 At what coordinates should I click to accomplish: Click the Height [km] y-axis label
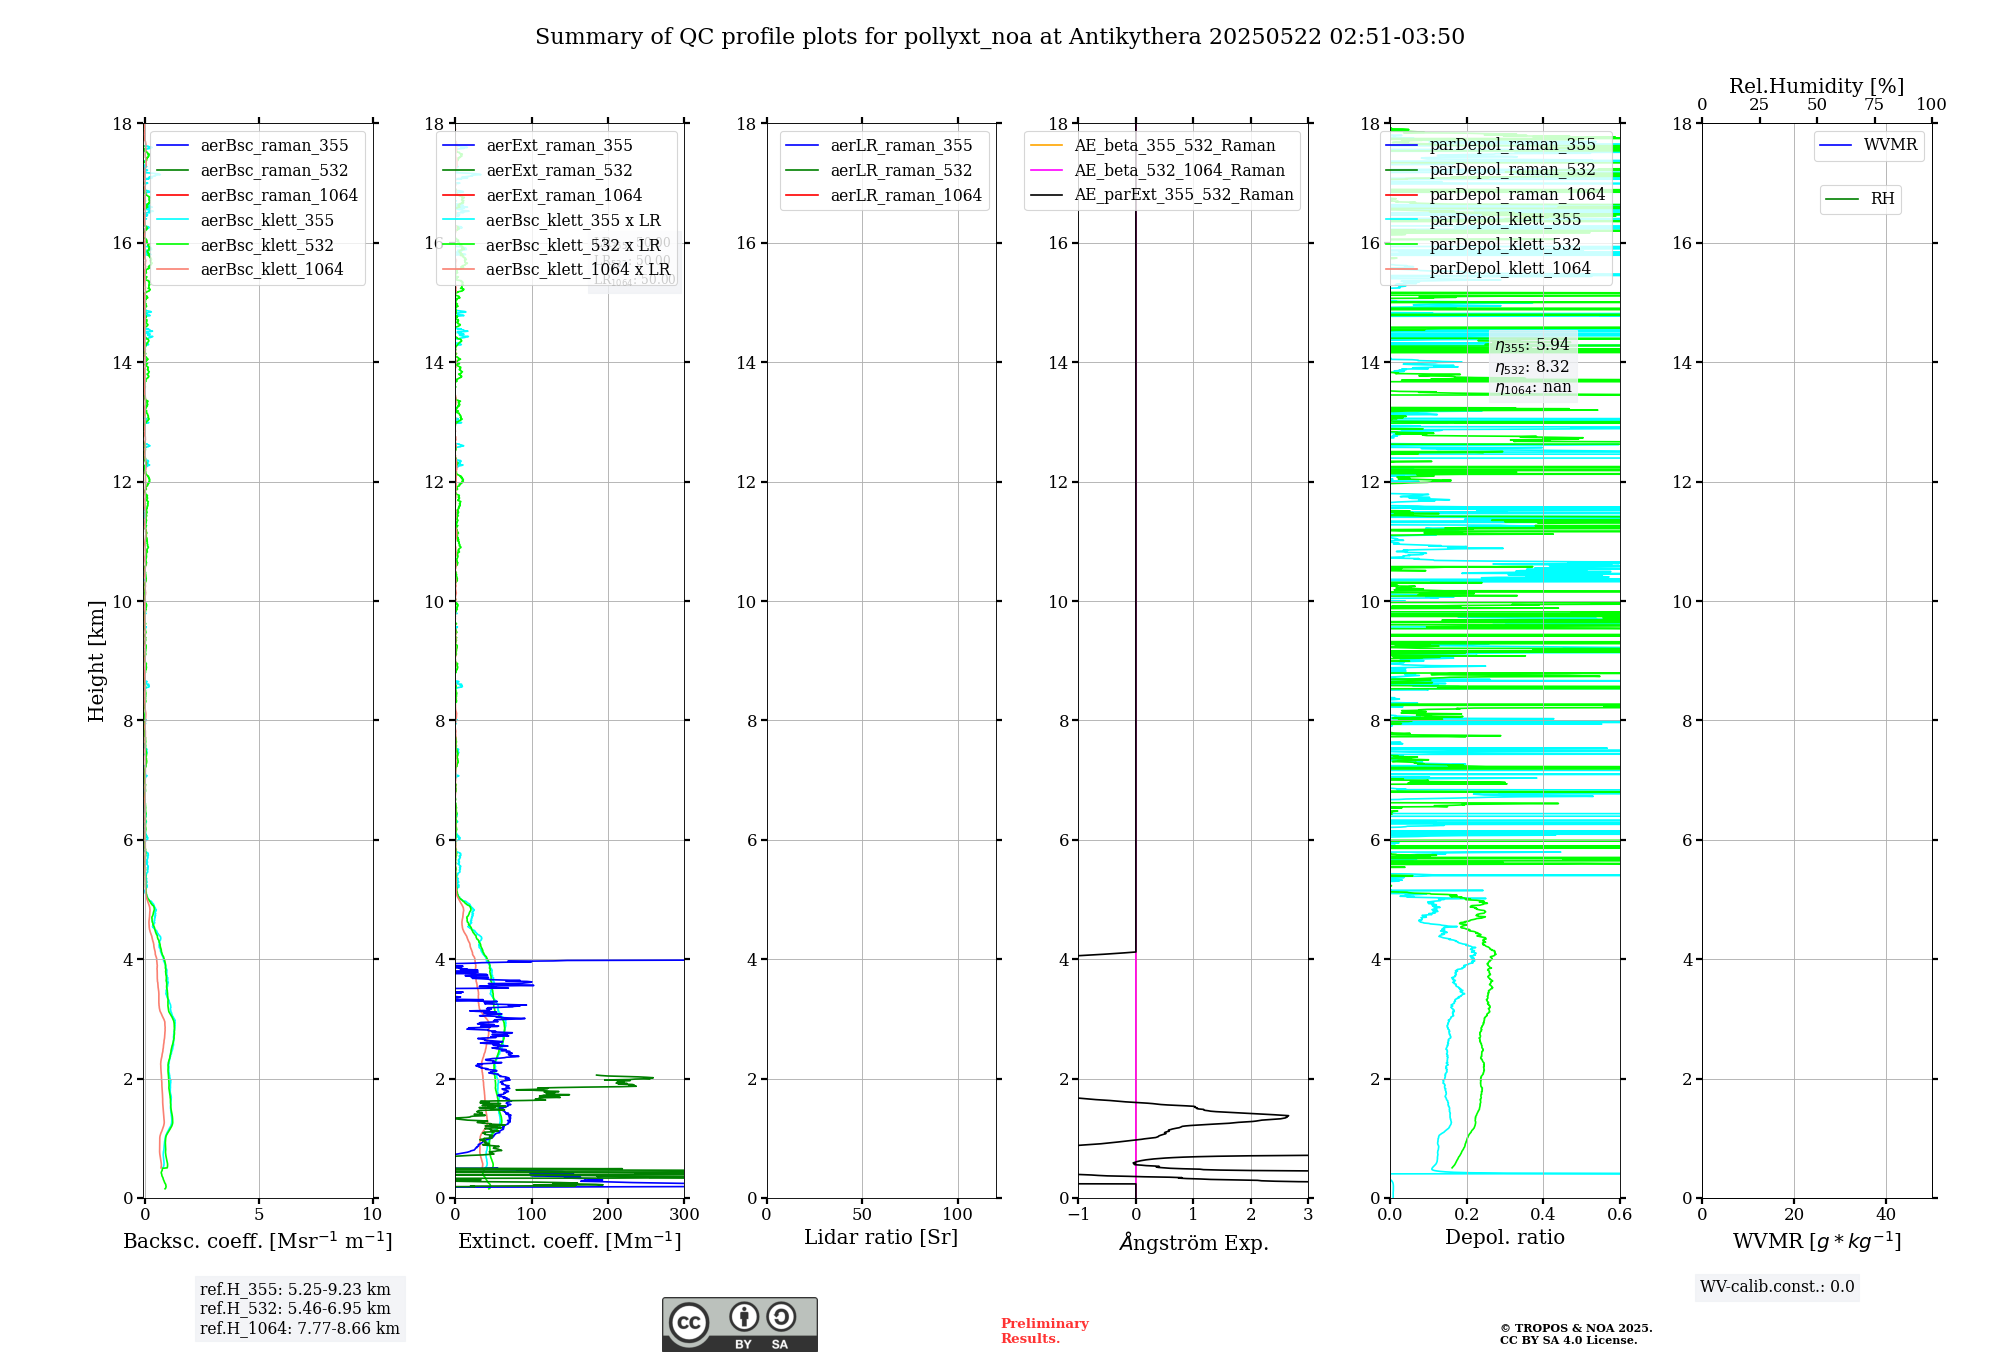coord(96,661)
